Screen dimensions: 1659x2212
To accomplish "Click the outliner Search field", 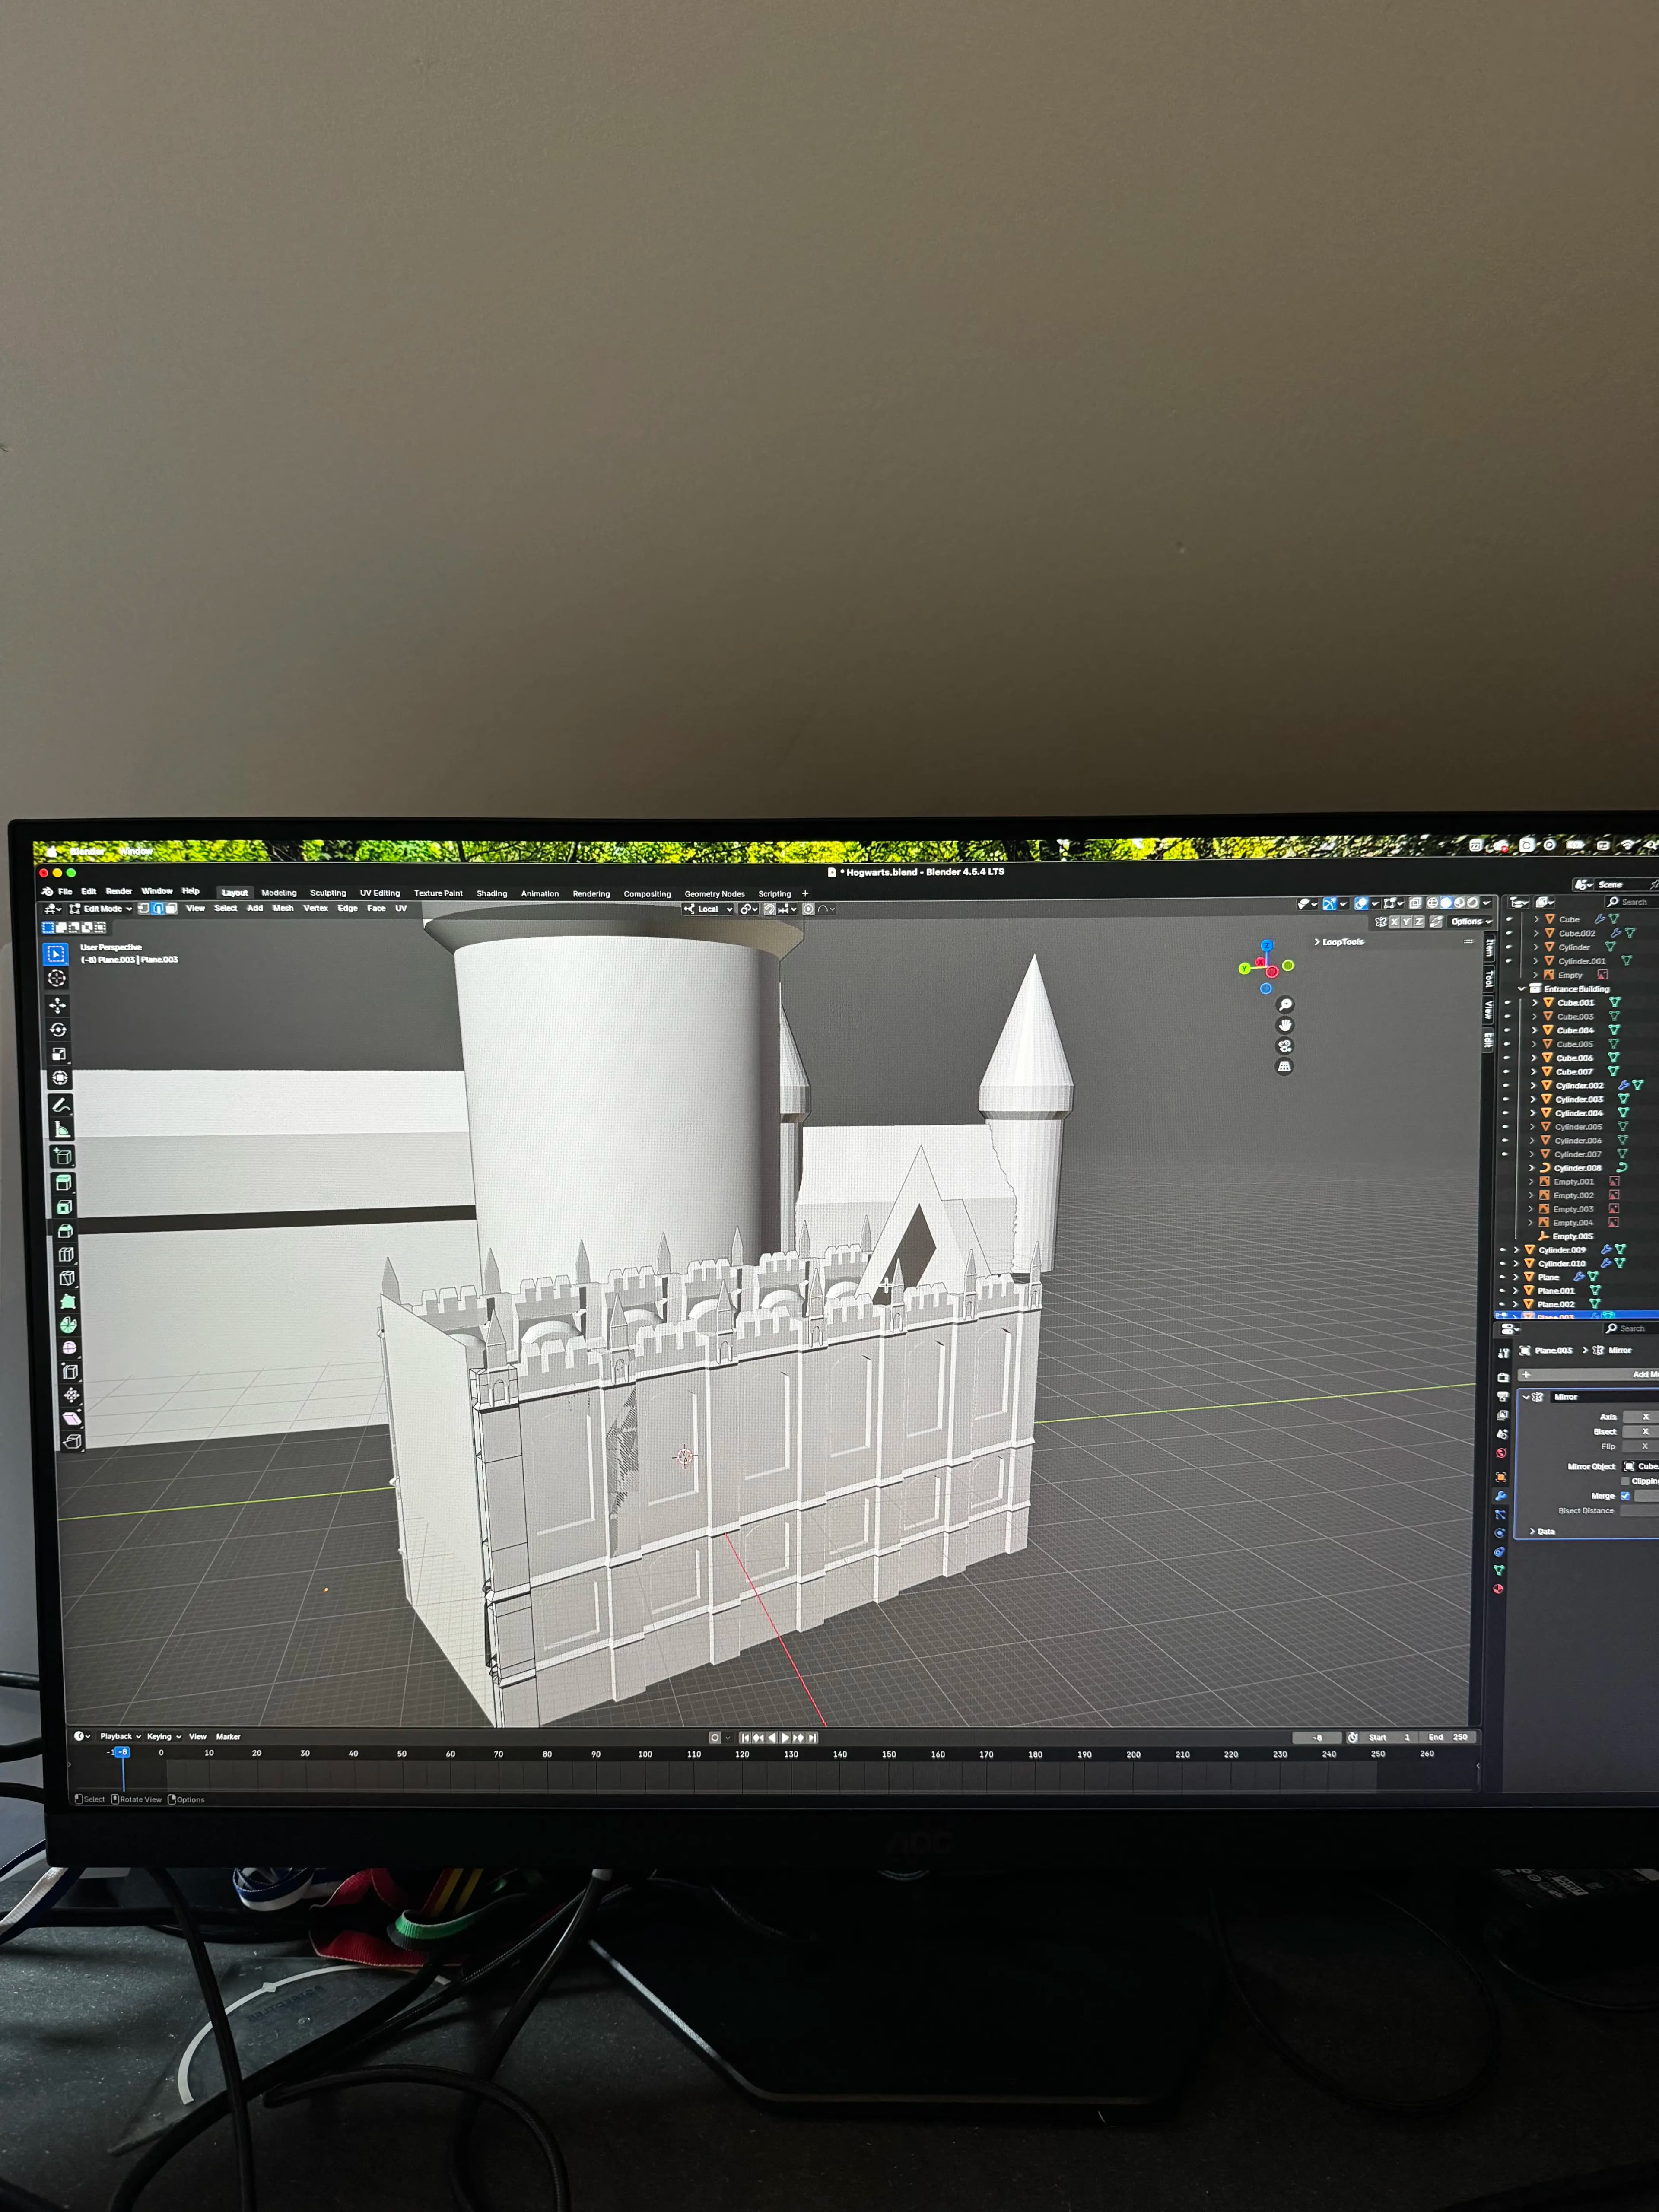I will (x=1631, y=902).
